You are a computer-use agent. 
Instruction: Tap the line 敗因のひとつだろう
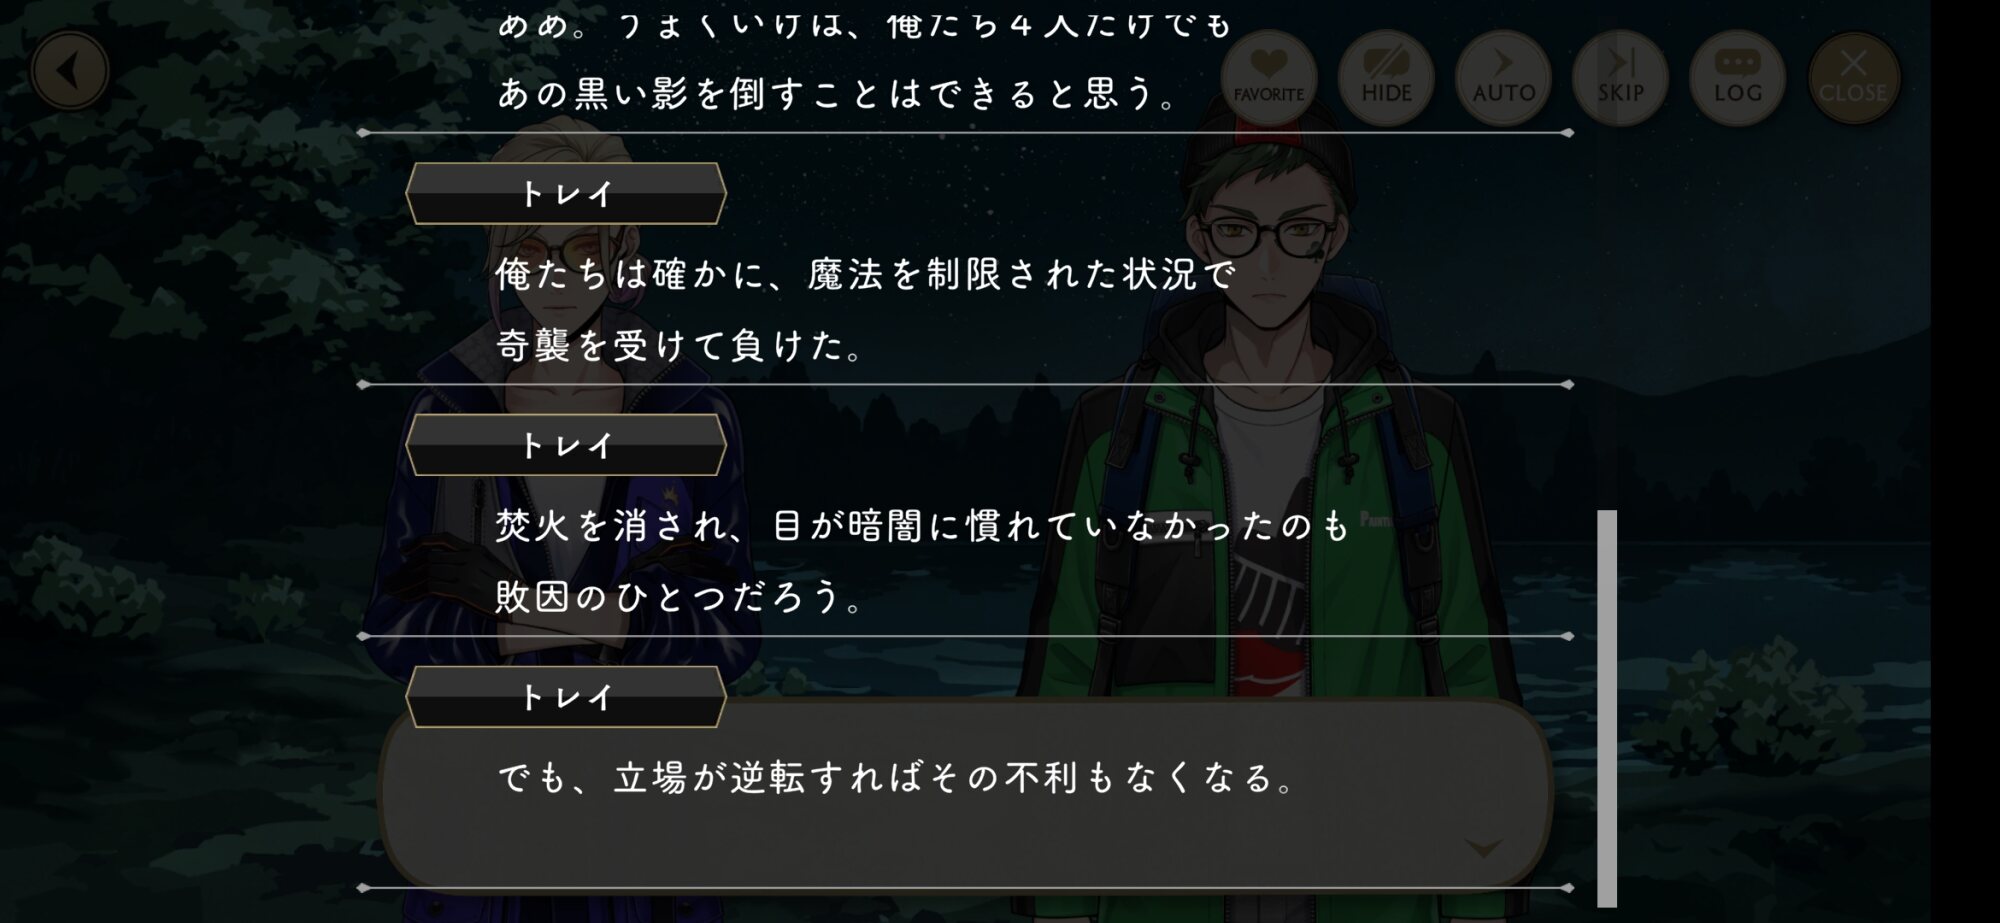pos(679,597)
